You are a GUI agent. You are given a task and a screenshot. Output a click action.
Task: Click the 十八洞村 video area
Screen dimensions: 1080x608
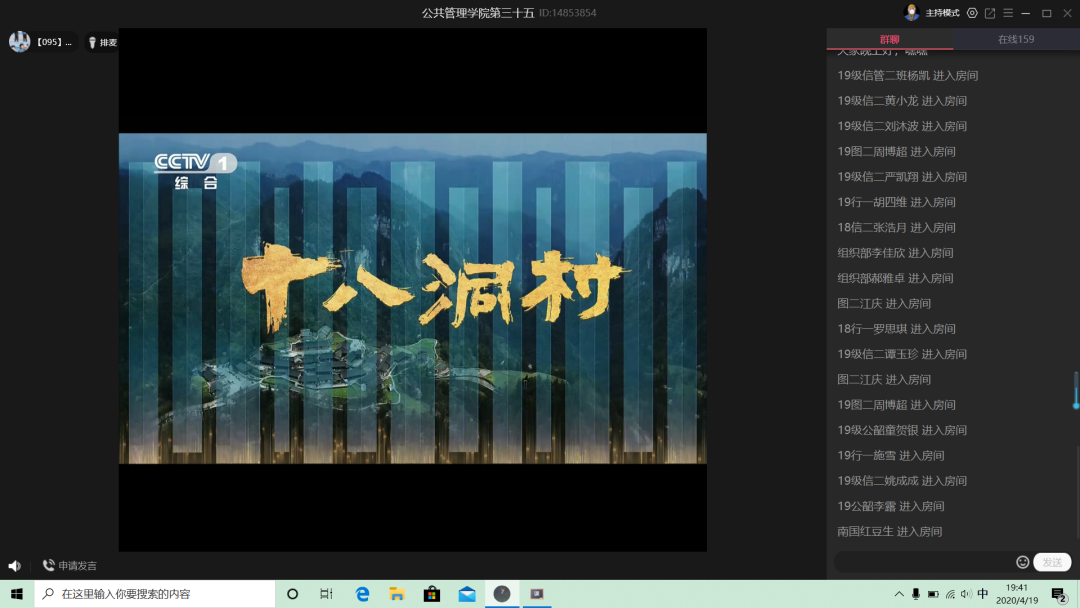413,298
